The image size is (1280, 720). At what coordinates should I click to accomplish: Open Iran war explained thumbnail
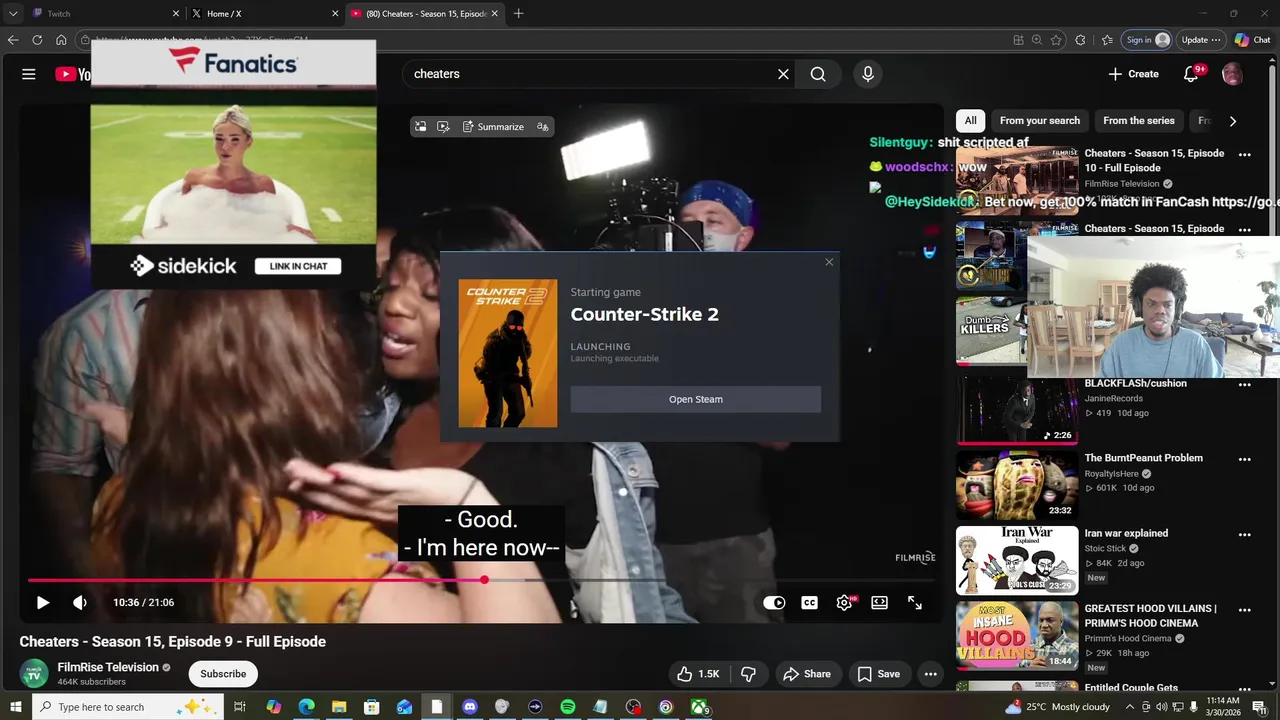click(1017, 560)
